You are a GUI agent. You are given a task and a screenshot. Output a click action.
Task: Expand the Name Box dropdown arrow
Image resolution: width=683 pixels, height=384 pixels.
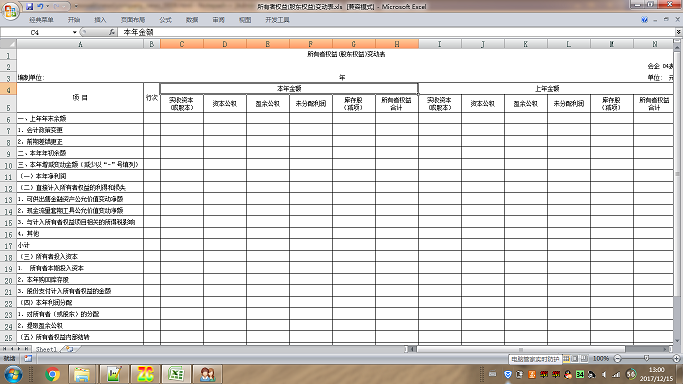point(74,32)
